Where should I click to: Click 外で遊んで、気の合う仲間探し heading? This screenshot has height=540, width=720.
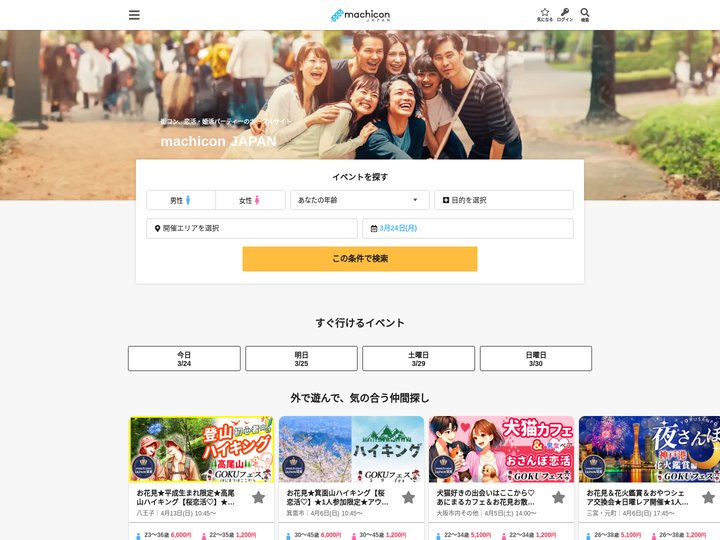click(360, 398)
